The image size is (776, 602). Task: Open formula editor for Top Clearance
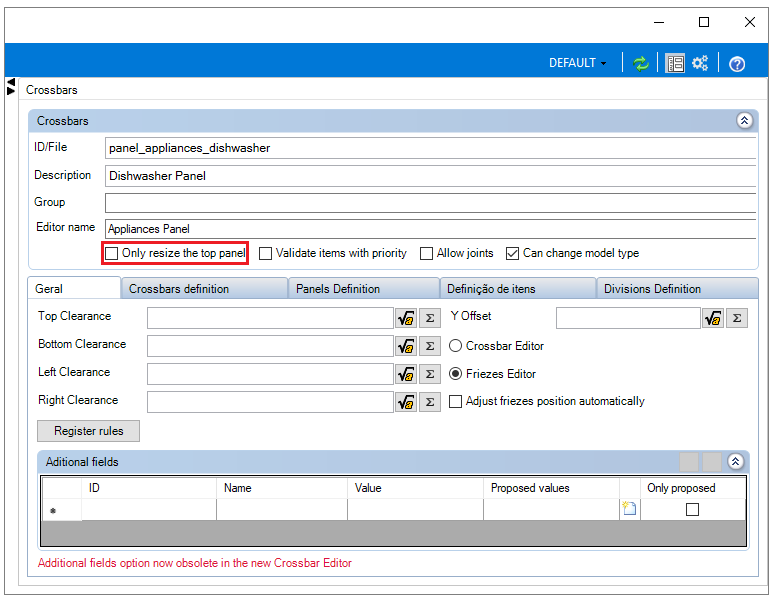pyautogui.click(x=406, y=318)
